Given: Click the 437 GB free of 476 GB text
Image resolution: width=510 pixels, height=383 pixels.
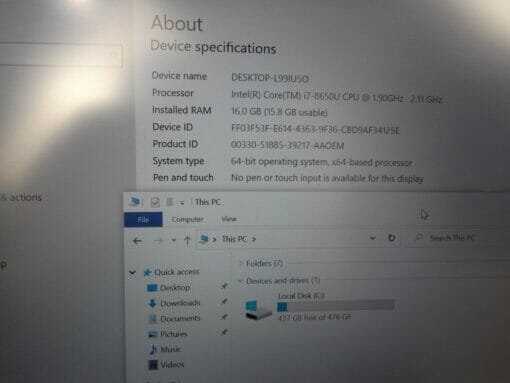Looking at the screenshot, I should coord(314,317).
